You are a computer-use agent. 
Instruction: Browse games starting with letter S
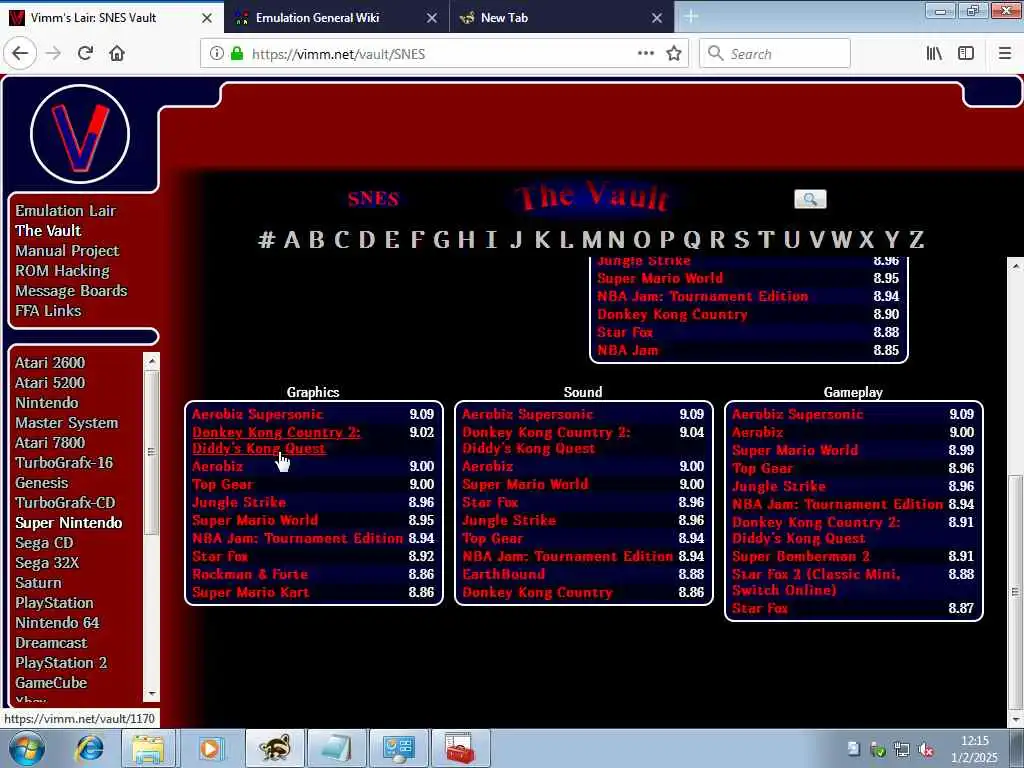tap(741, 240)
